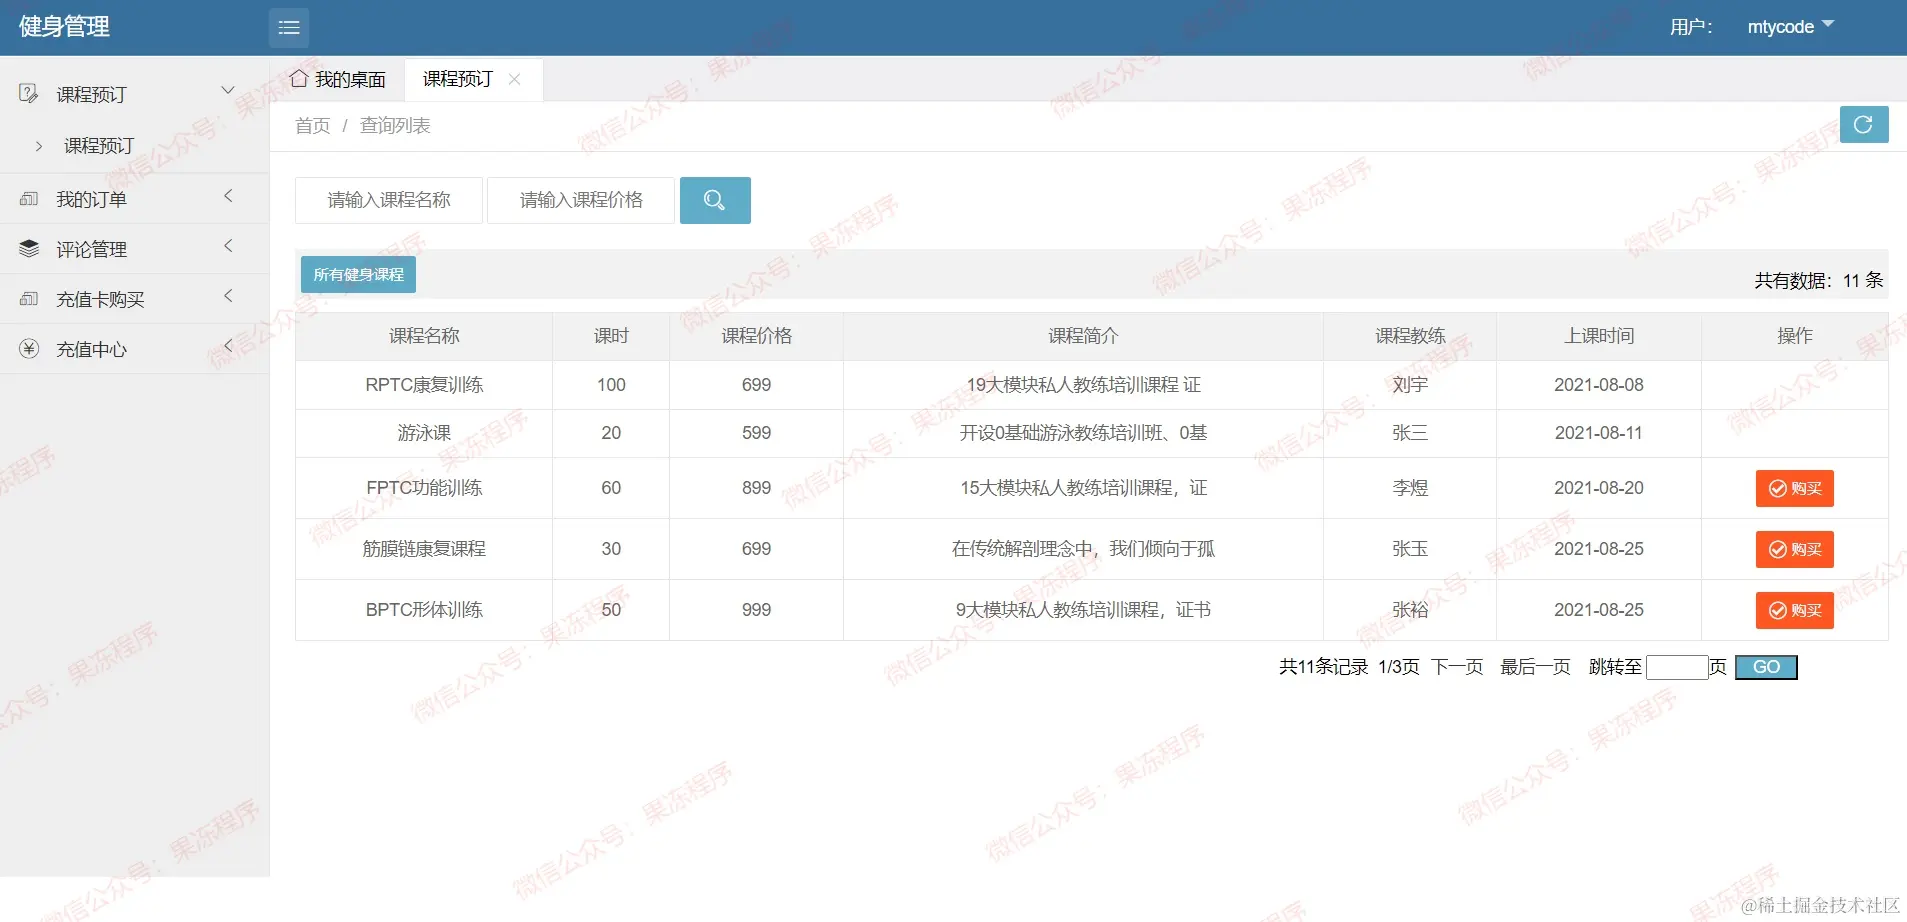The height and width of the screenshot is (922, 1907).
Task: Click the 课时 column header
Action: click(x=611, y=336)
